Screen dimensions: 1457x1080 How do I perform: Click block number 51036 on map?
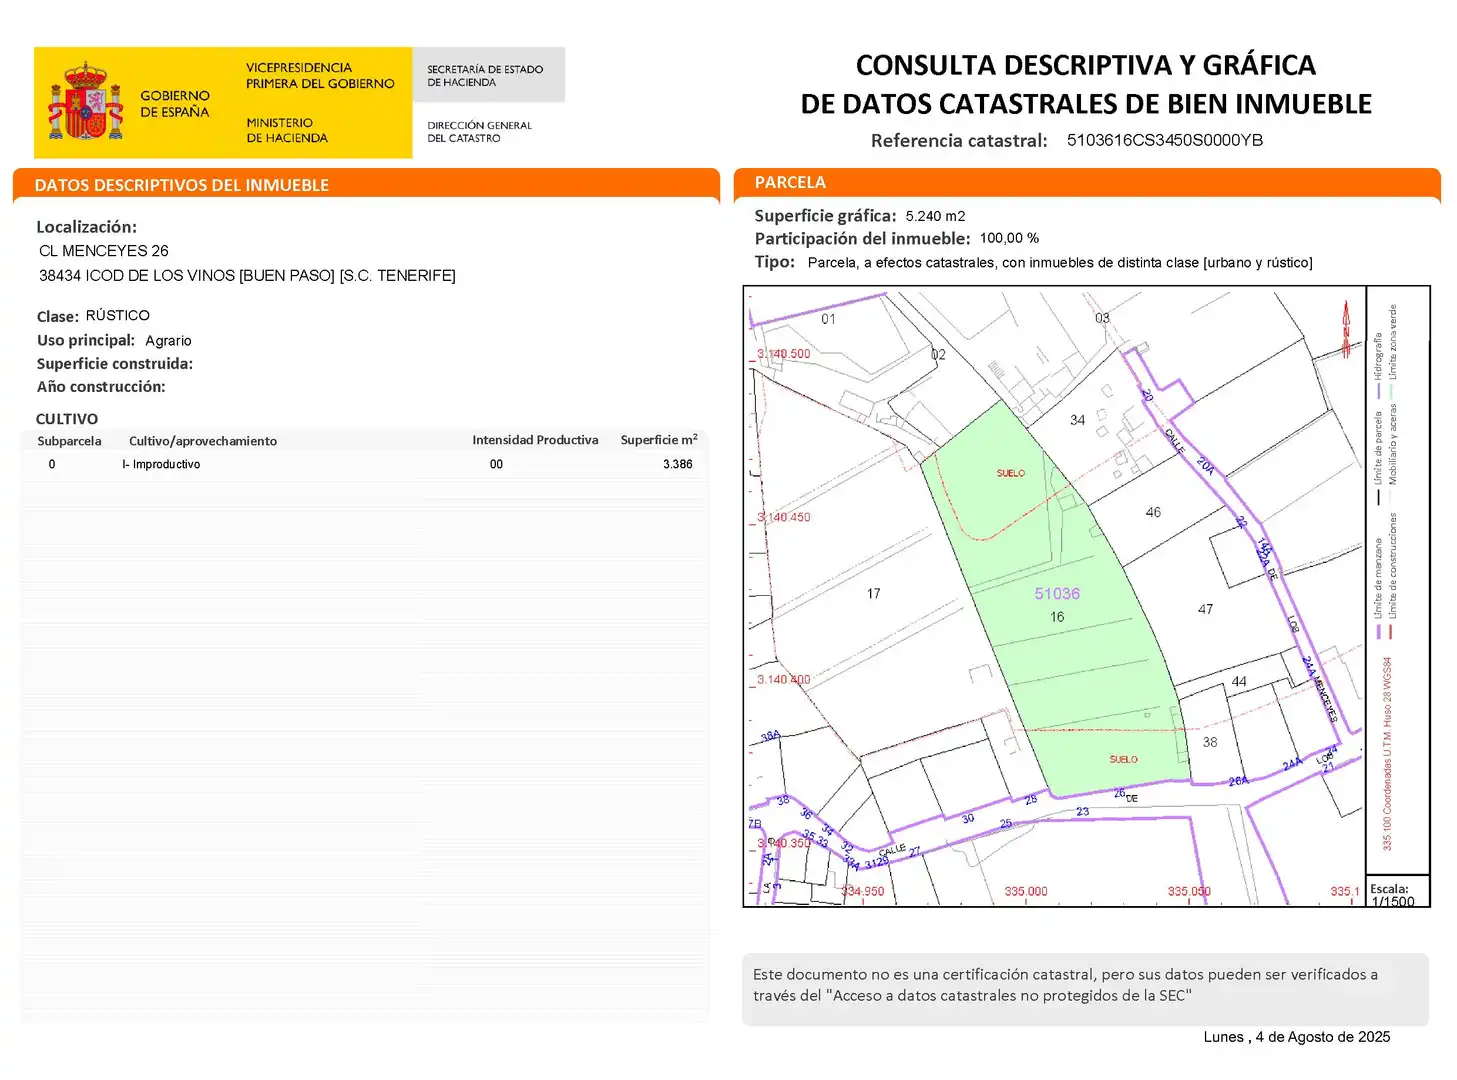(x=1057, y=594)
